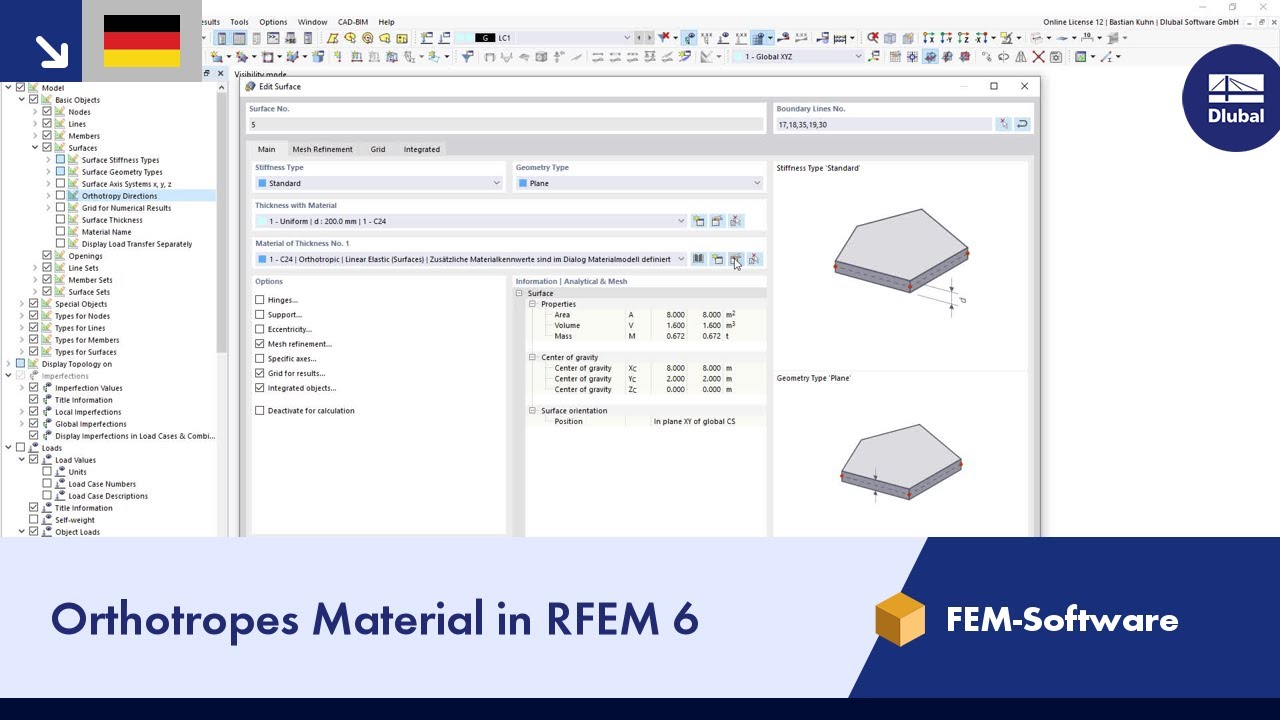This screenshot has width=1280, height=720.
Task: Enable Specific axes option
Action: pos(260,359)
